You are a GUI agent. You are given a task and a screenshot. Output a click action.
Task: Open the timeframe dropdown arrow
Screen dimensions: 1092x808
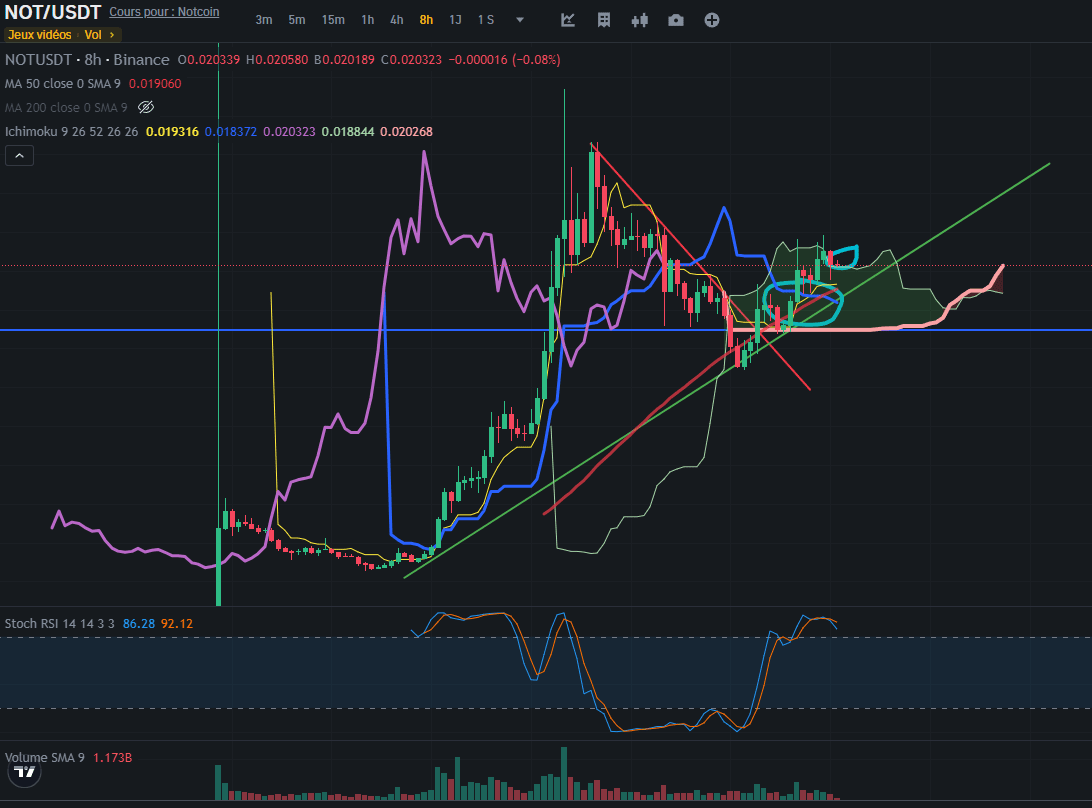coord(519,20)
